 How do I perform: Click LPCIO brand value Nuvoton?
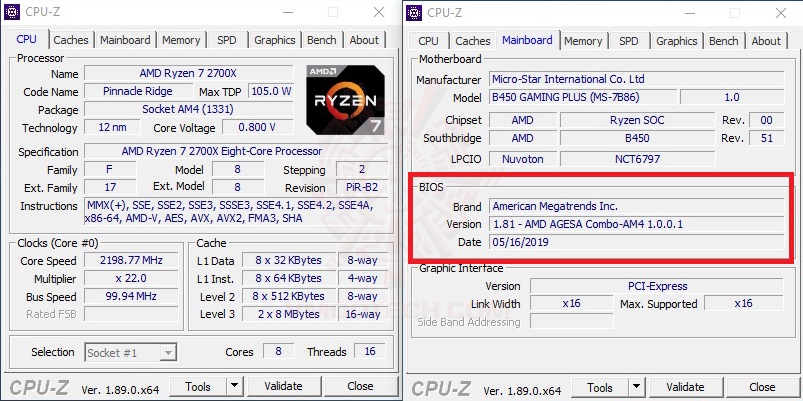(523, 159)
